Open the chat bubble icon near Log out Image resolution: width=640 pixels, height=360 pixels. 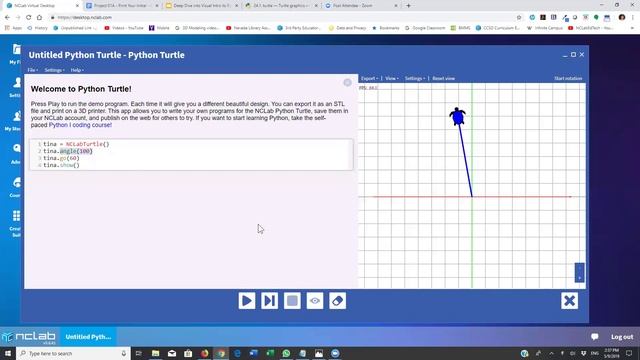(x=595, y=337)
